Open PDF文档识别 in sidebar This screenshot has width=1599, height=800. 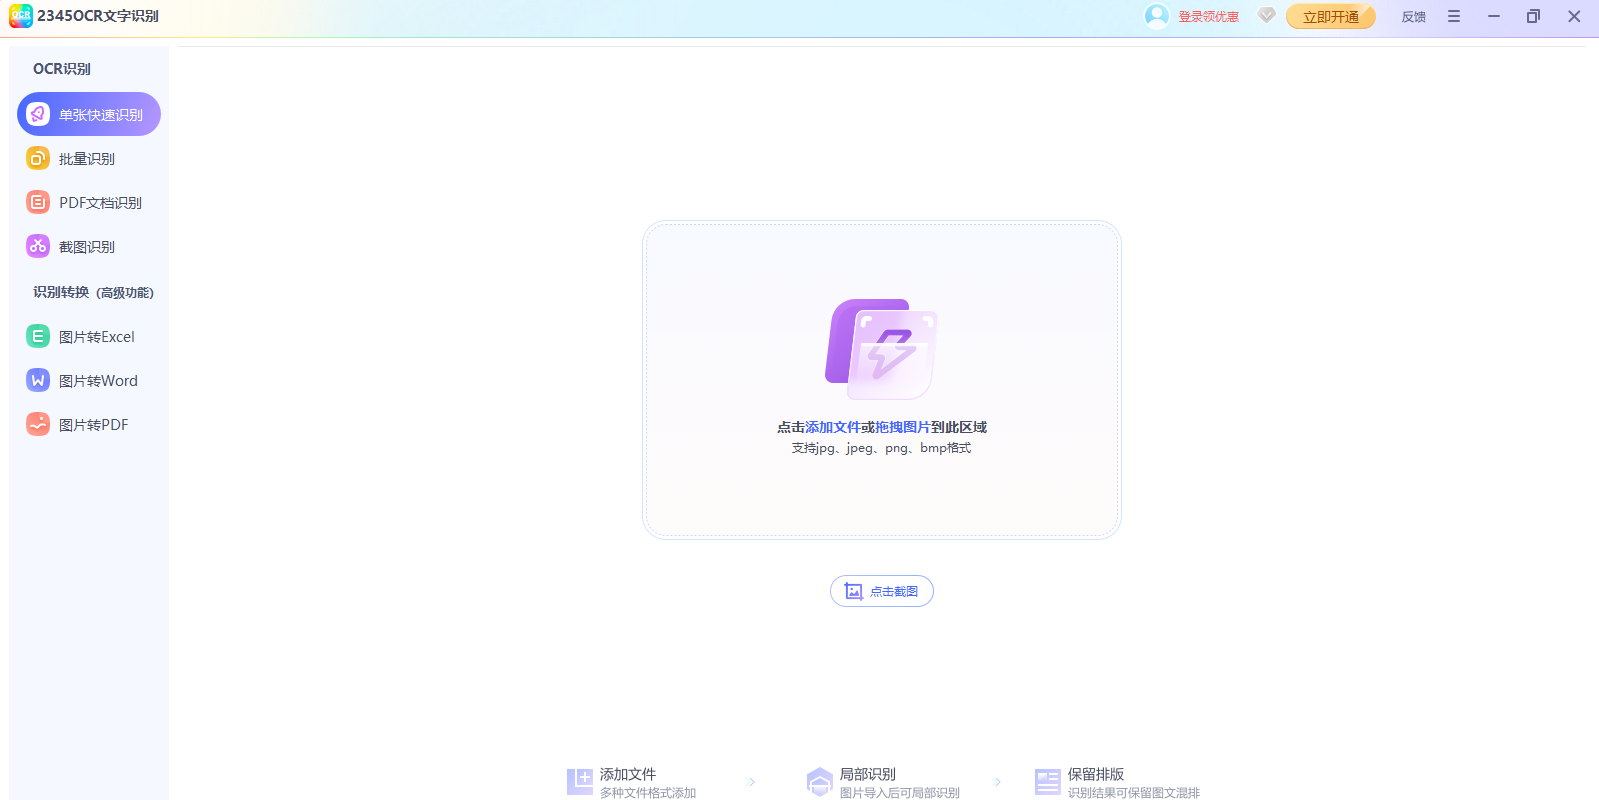[x=99, y=203]
